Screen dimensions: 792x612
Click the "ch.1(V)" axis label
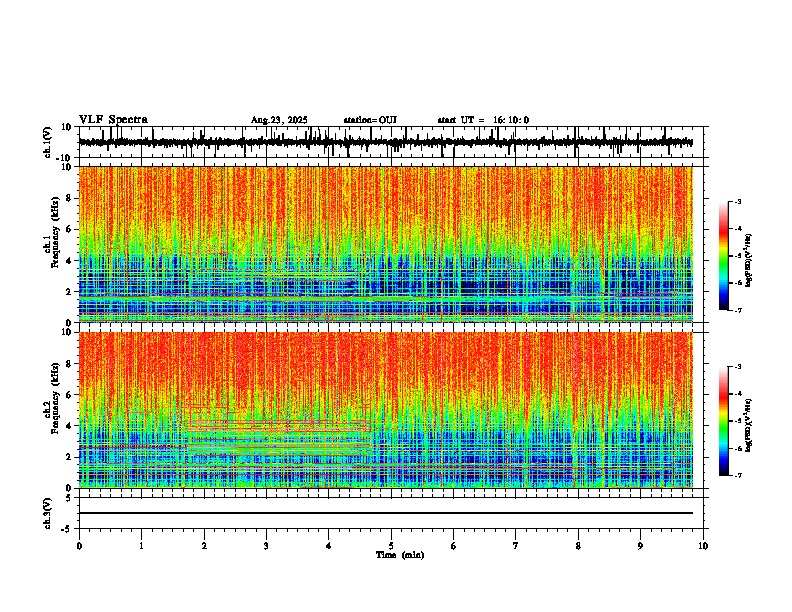click(x=48, y=142)
